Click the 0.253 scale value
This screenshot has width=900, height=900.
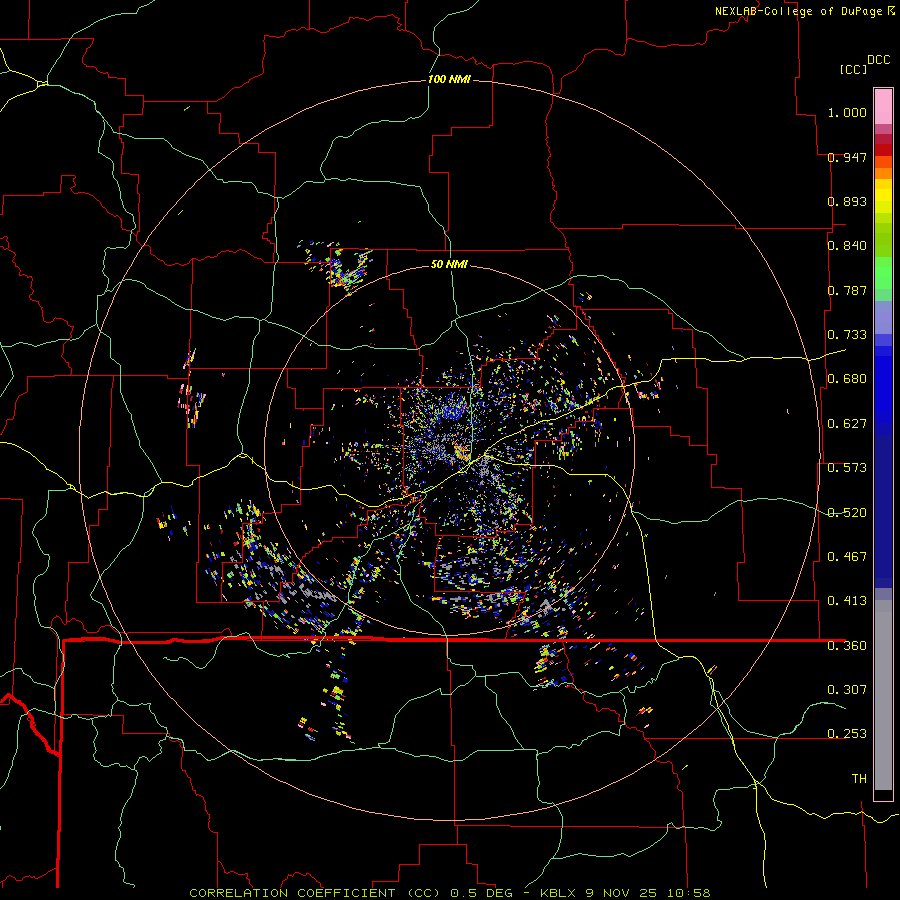coord(847,734)
